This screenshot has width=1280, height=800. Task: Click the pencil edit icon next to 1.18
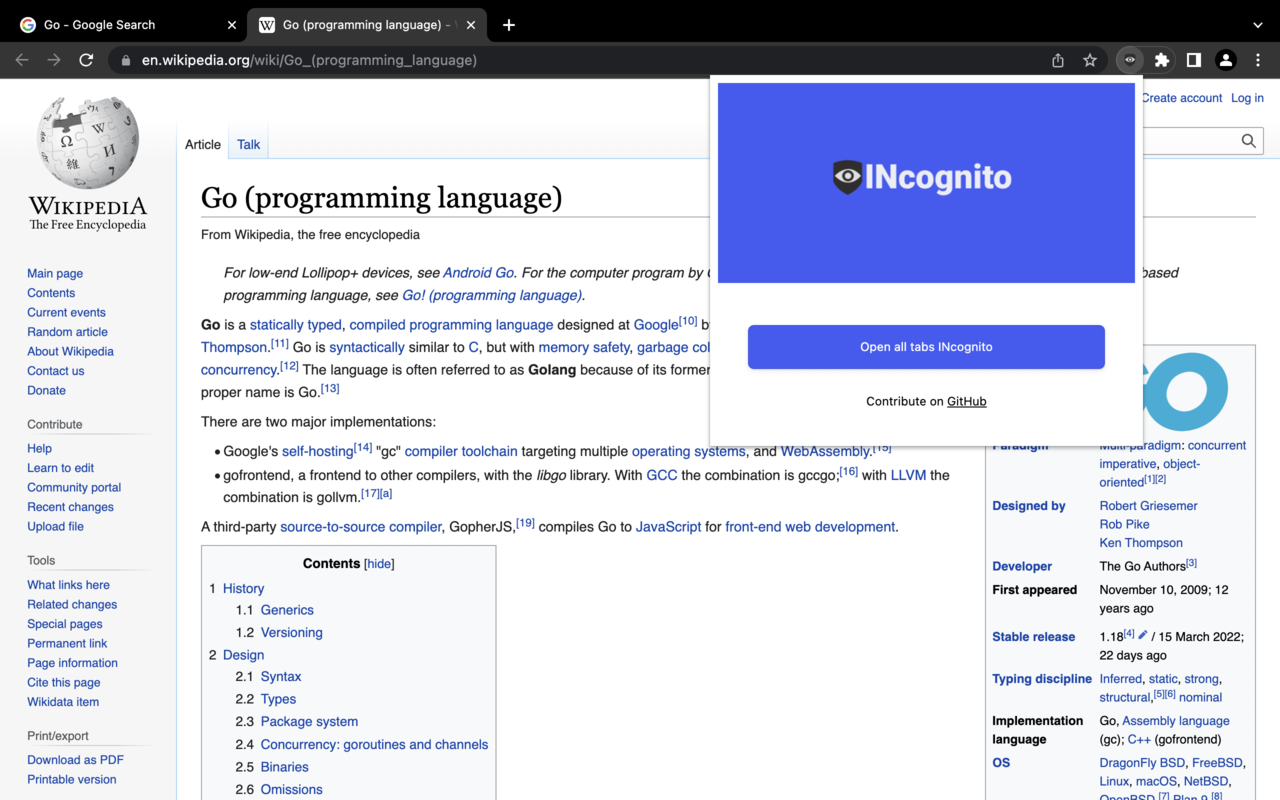click(x=1143, y=635)
